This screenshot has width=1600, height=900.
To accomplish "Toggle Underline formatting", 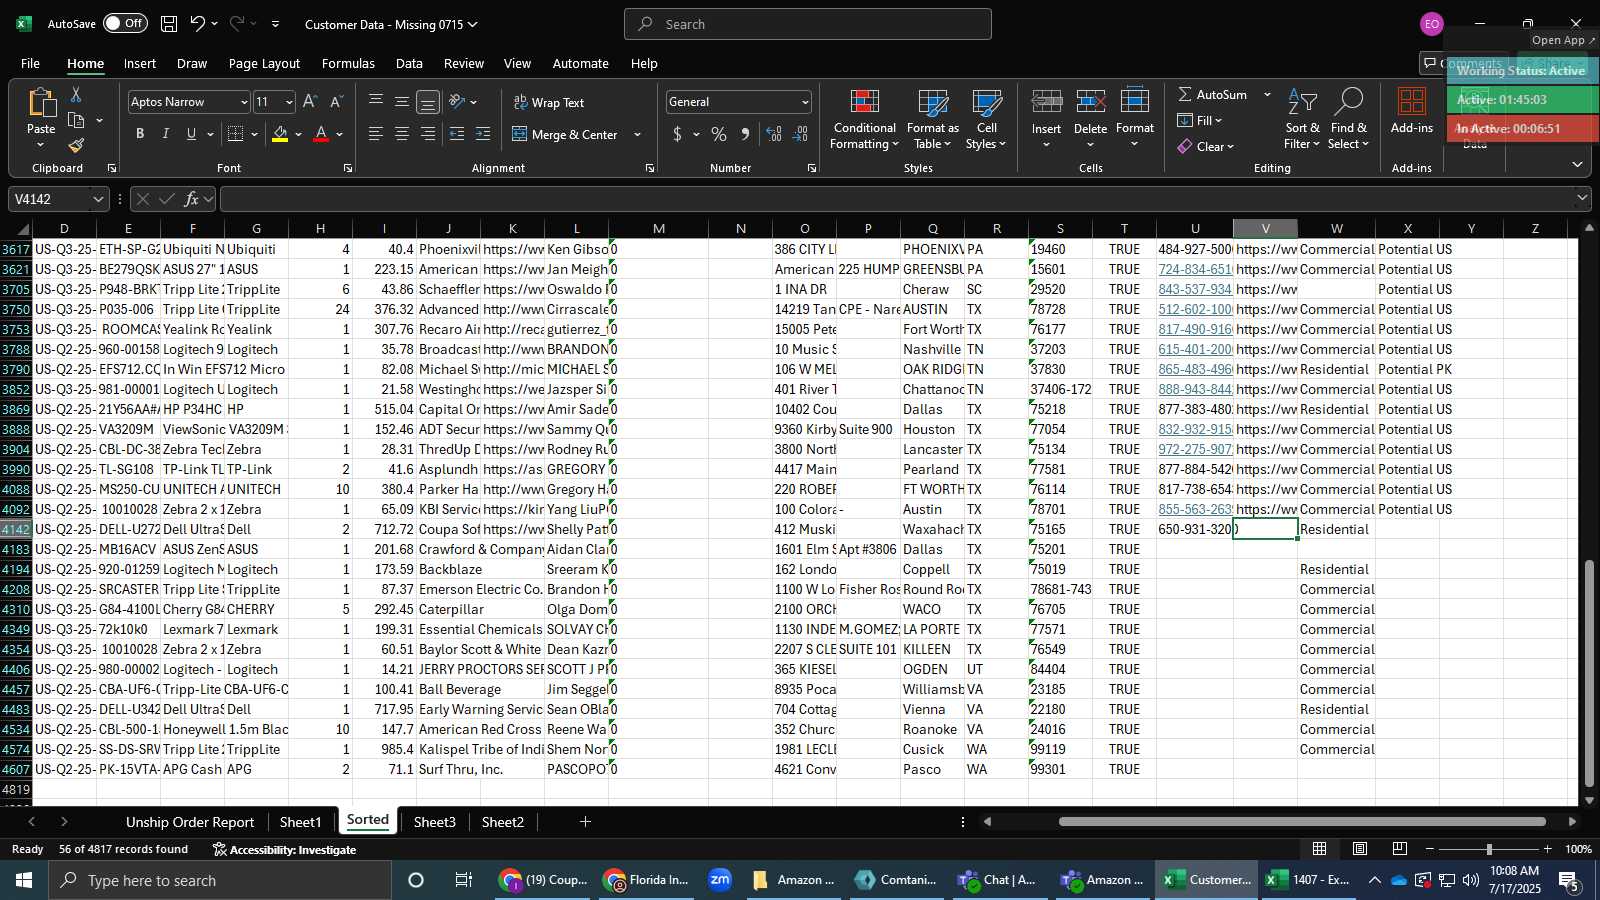I will click(191, 134).
